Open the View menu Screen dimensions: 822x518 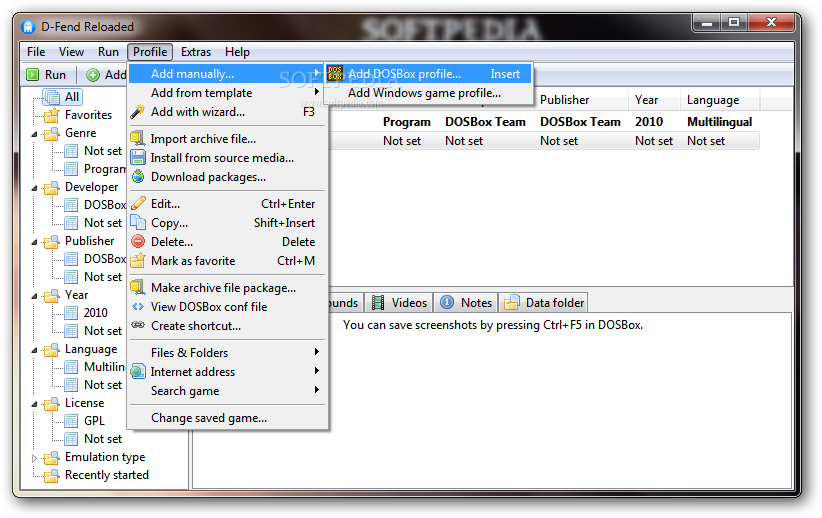point(71,52)
